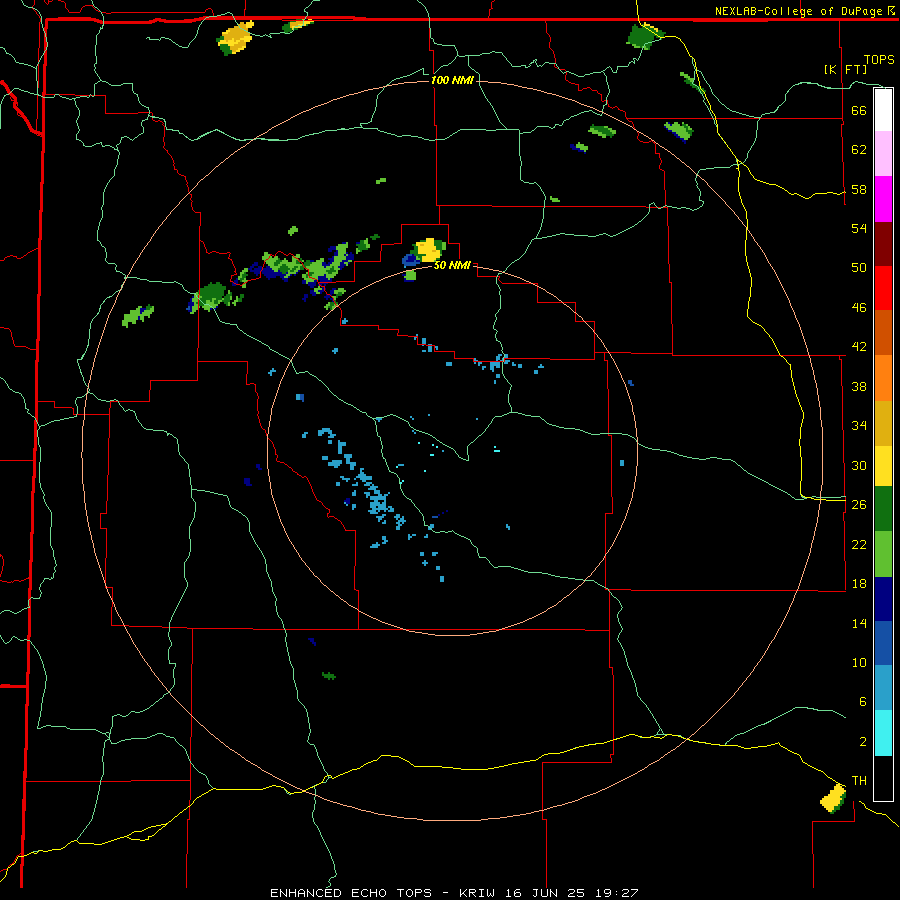The width and height of the screenshot is (900, 900).
Task: Click the gold legend color band
Action: tap(883, 423)
